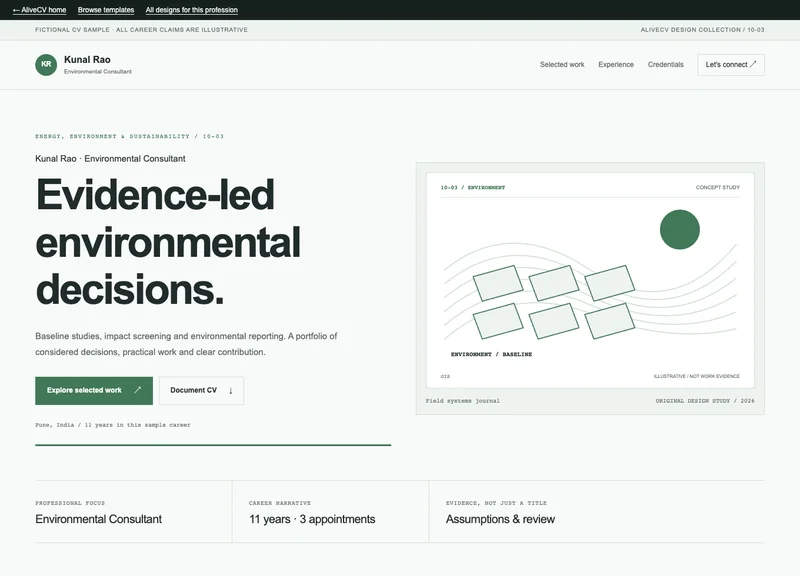The image size is (800, 576).
Task: Click 'Evidence-led environmental decisions.' headline
Action: pyautogui.click(x=168, y=242)
